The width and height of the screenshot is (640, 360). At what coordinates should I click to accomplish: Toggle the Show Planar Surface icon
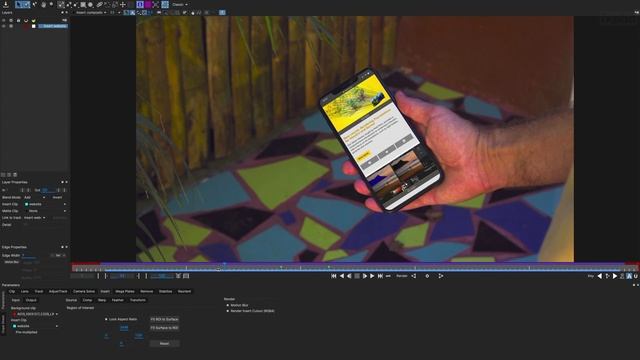[x=140, y=4]
